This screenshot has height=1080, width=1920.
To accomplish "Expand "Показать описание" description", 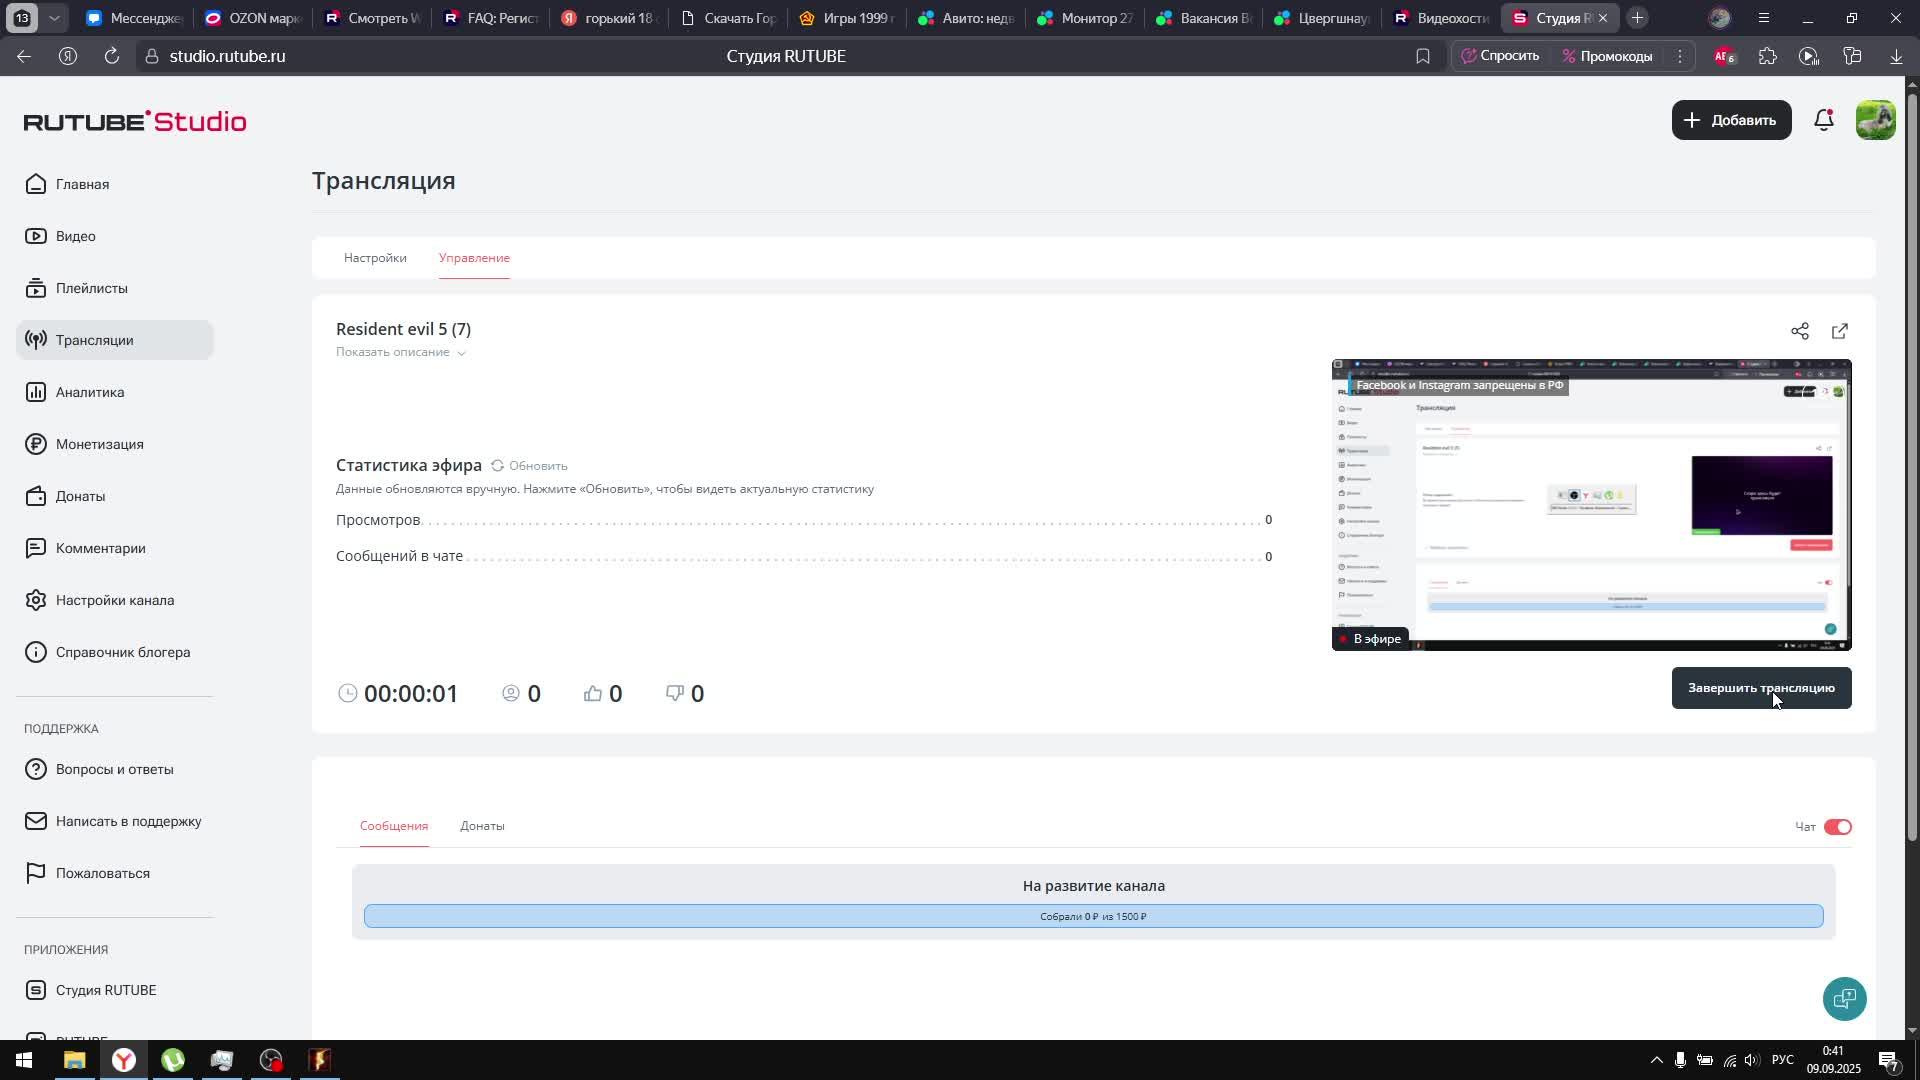I will (400, 352).
